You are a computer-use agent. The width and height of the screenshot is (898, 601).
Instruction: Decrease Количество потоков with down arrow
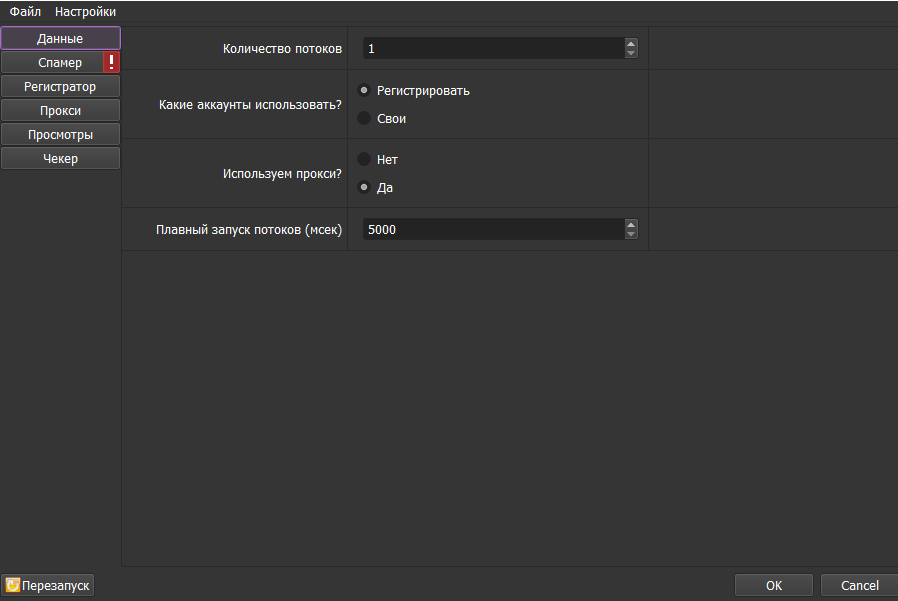[x=630, y=53]
